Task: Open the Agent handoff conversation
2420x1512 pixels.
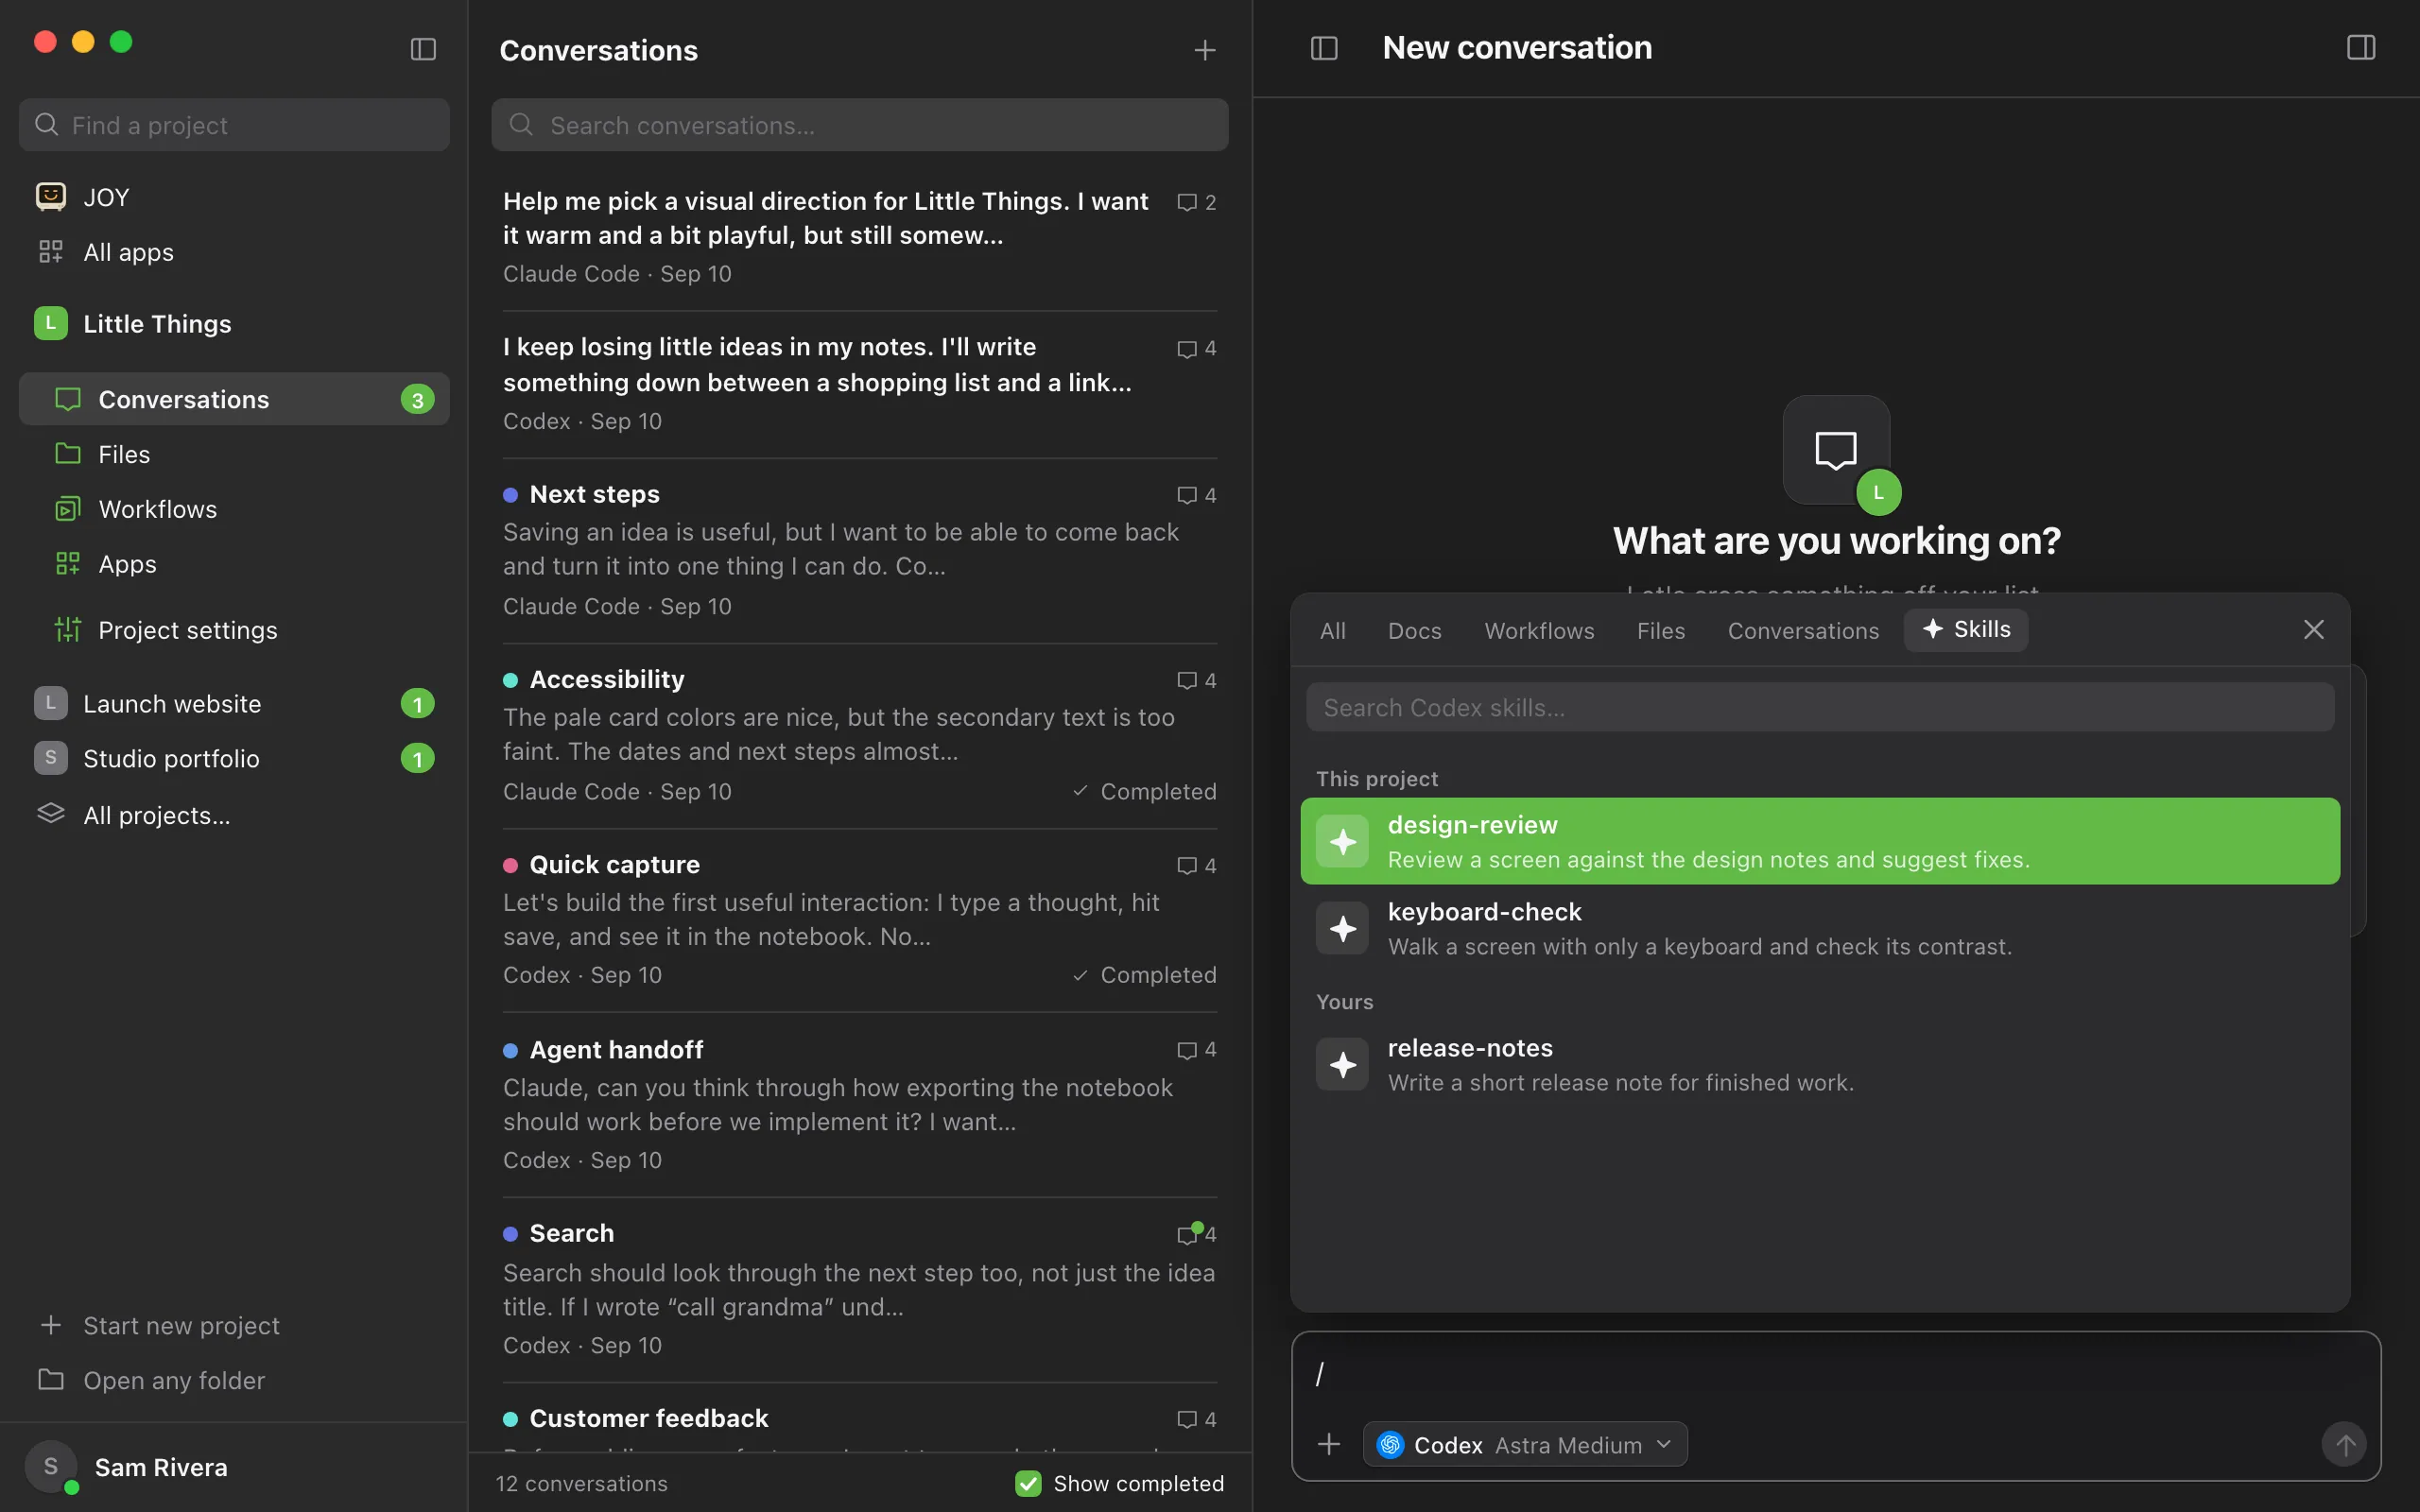Action: [x=859, y=1104]
